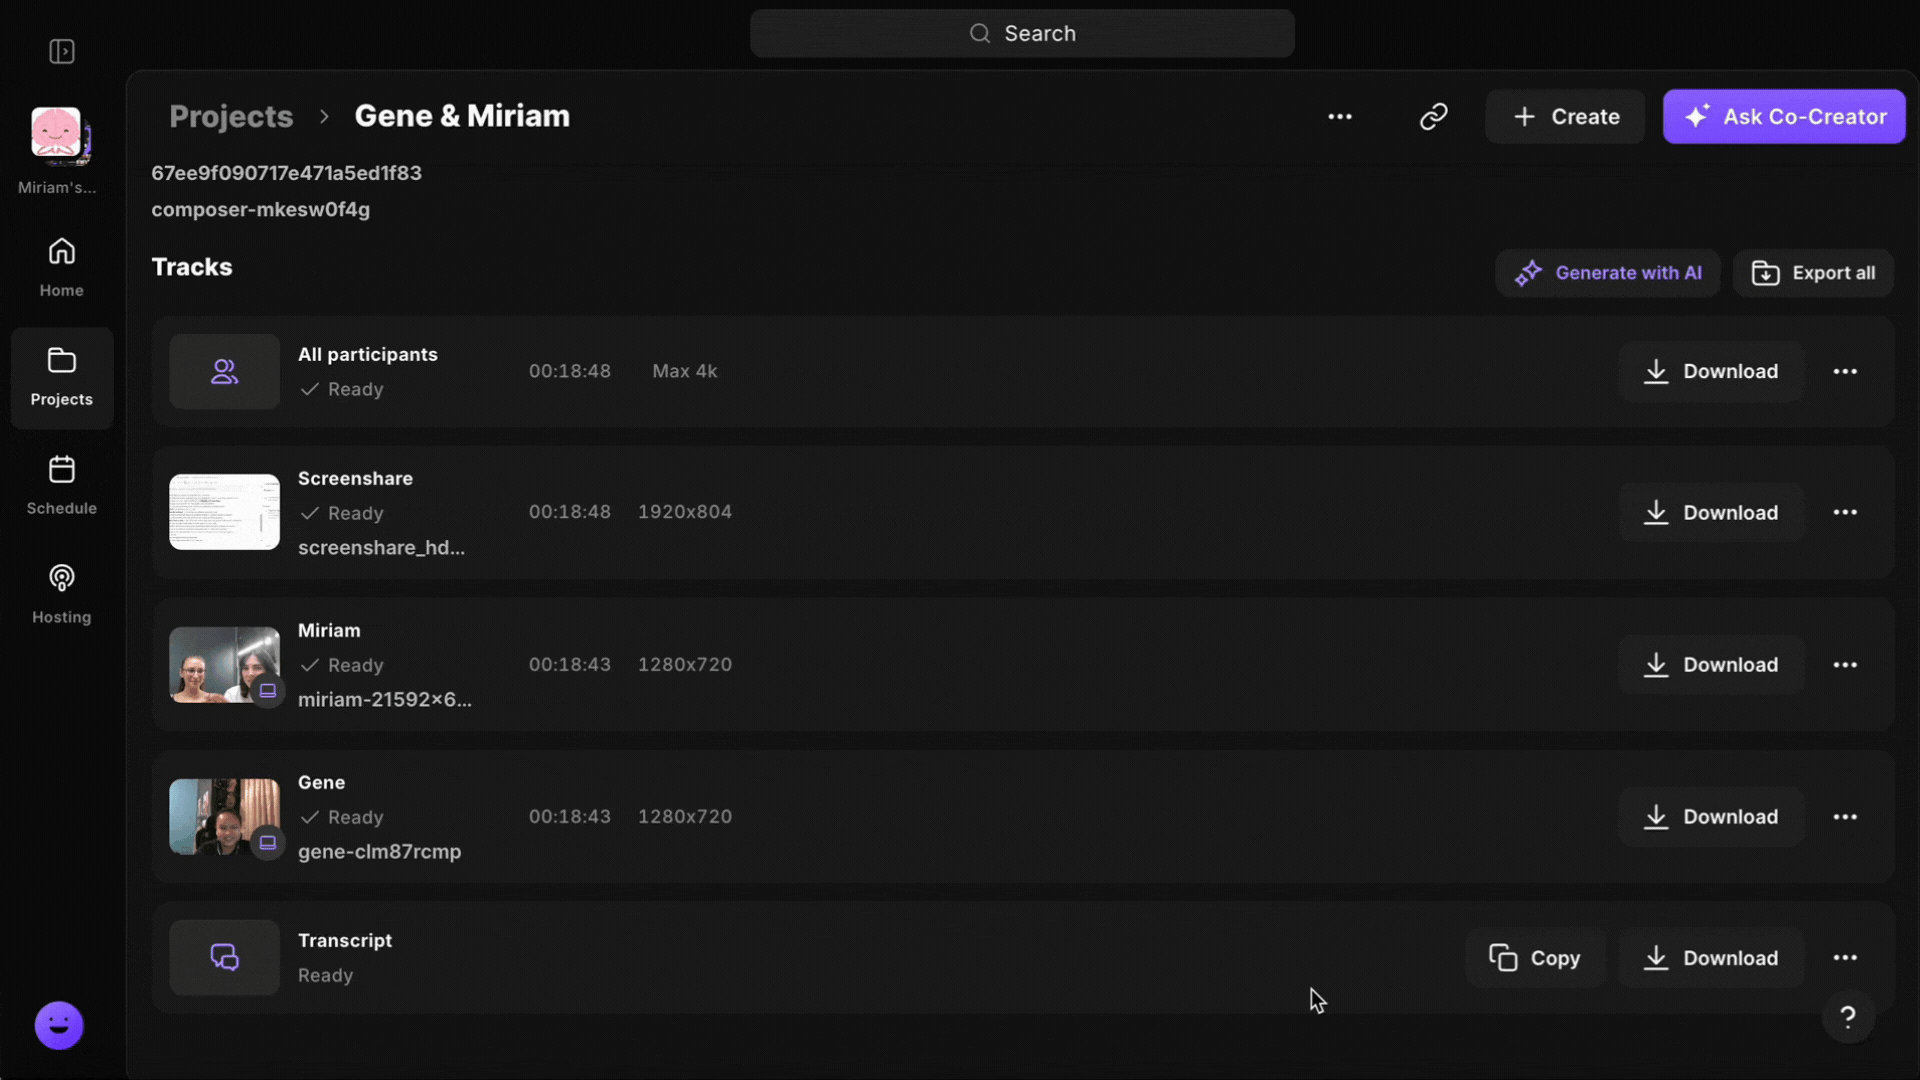Navigate to Projects breadcrumb link
The width and height of the screenshot is (1920, 1080).
[231, 117]
